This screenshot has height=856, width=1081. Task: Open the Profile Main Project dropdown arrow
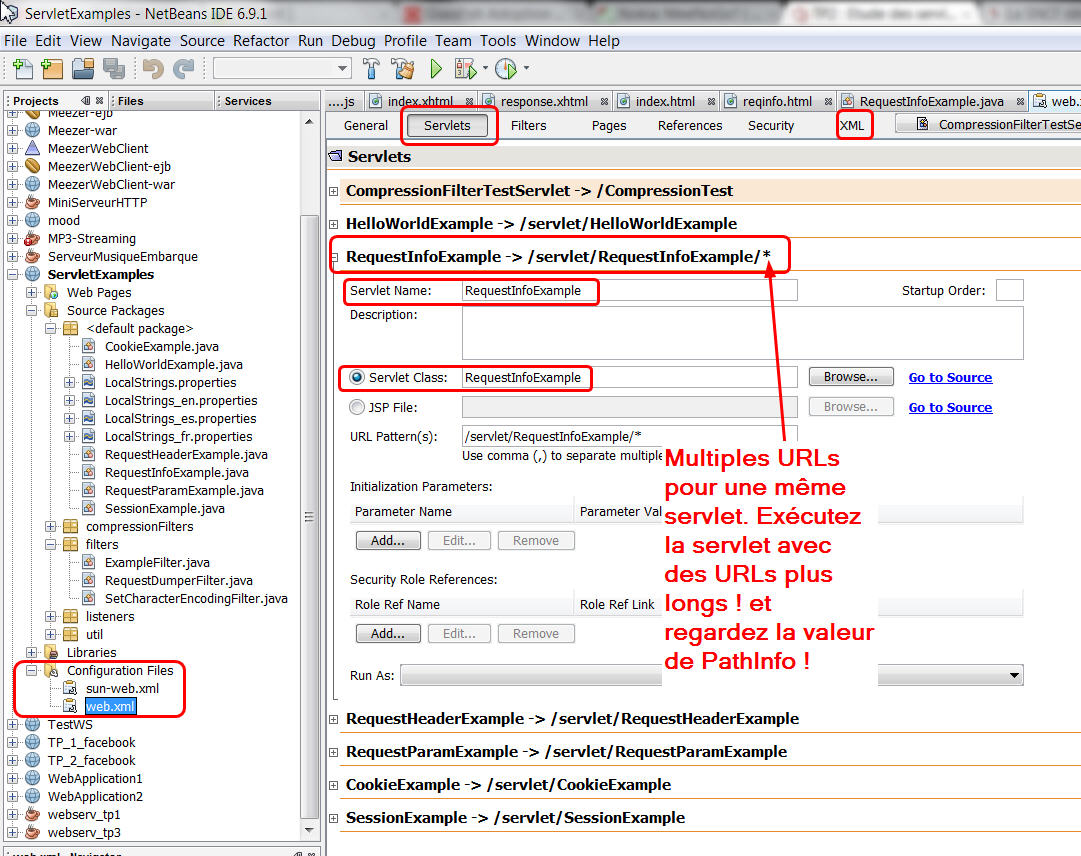click(526, 68)
